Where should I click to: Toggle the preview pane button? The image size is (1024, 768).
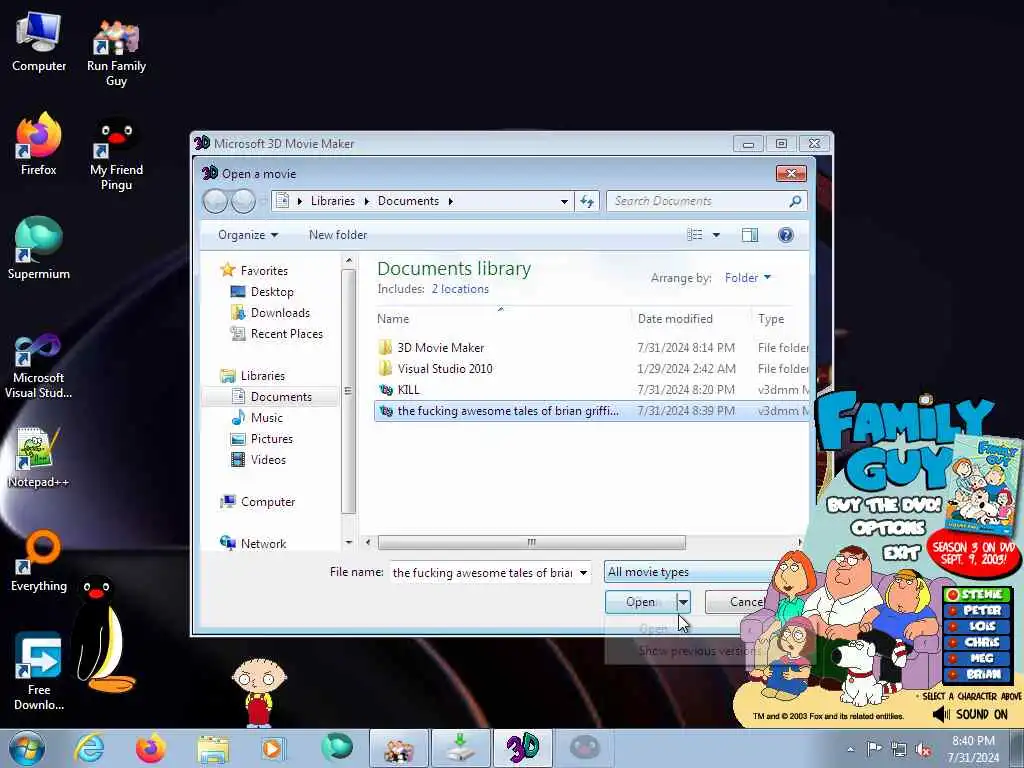coord(750,235)
